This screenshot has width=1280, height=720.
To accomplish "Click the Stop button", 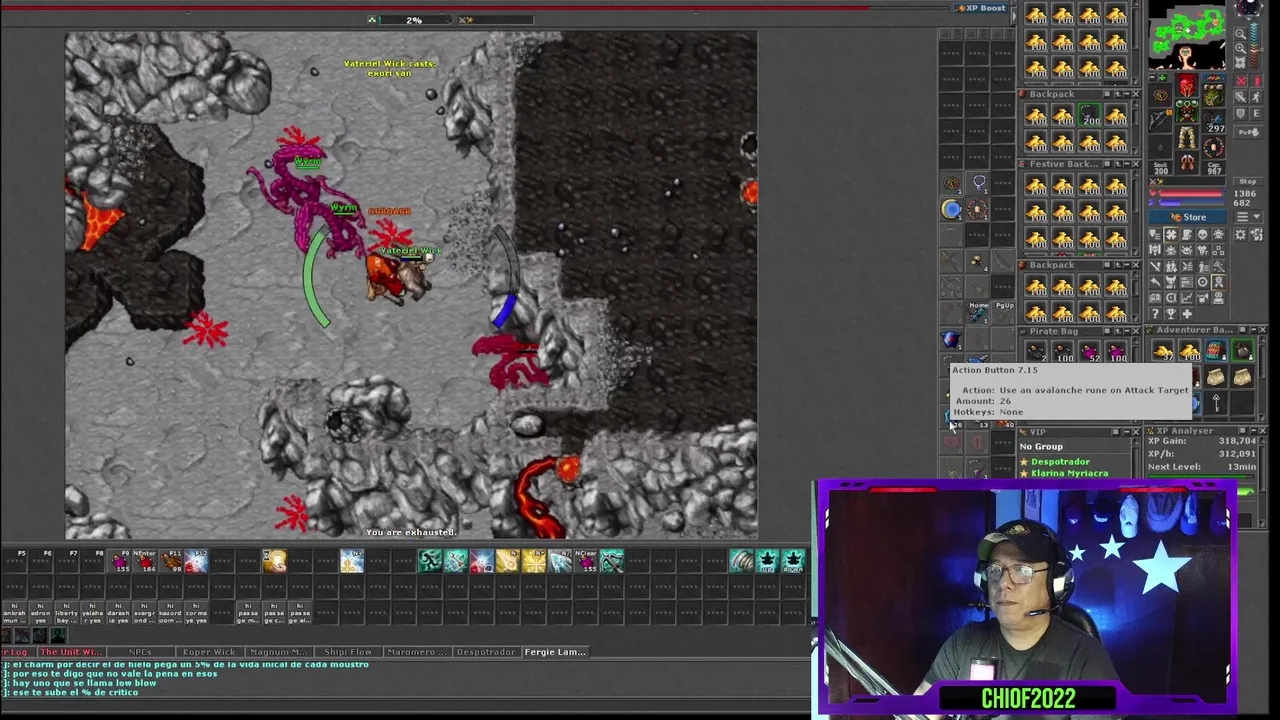I will [1249, 181].
